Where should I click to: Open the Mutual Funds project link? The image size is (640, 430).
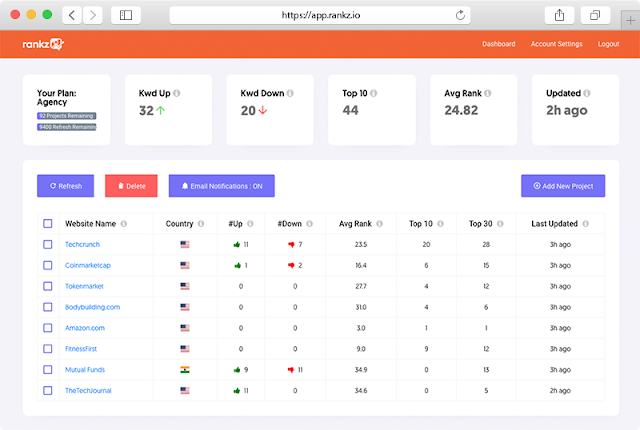click(x=85, y=370)
